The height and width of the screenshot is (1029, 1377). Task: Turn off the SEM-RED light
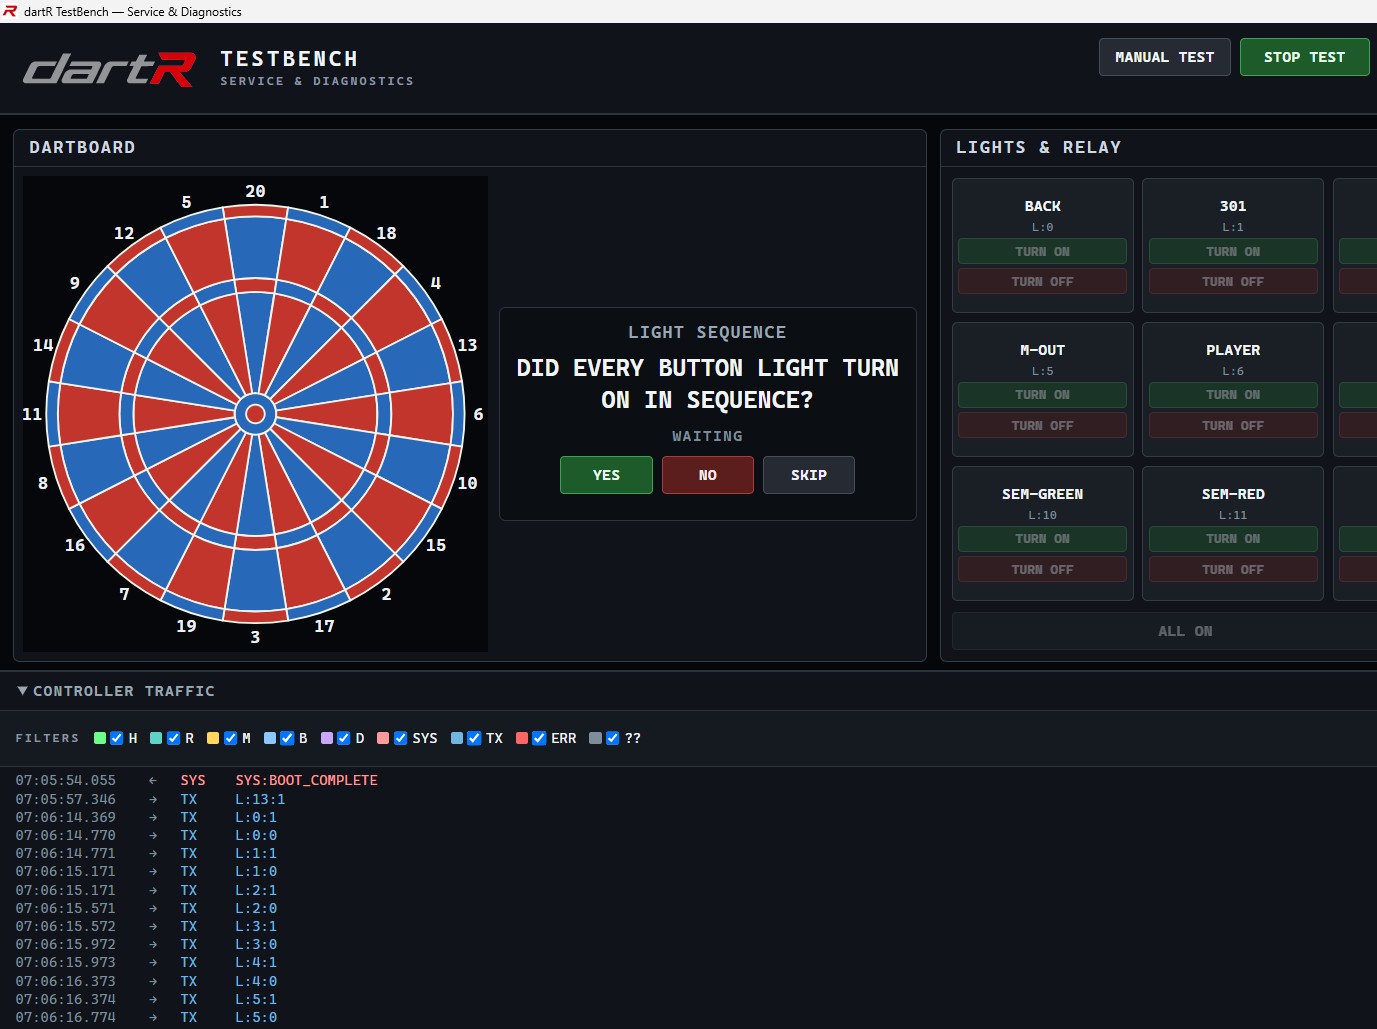[1233, 570]
